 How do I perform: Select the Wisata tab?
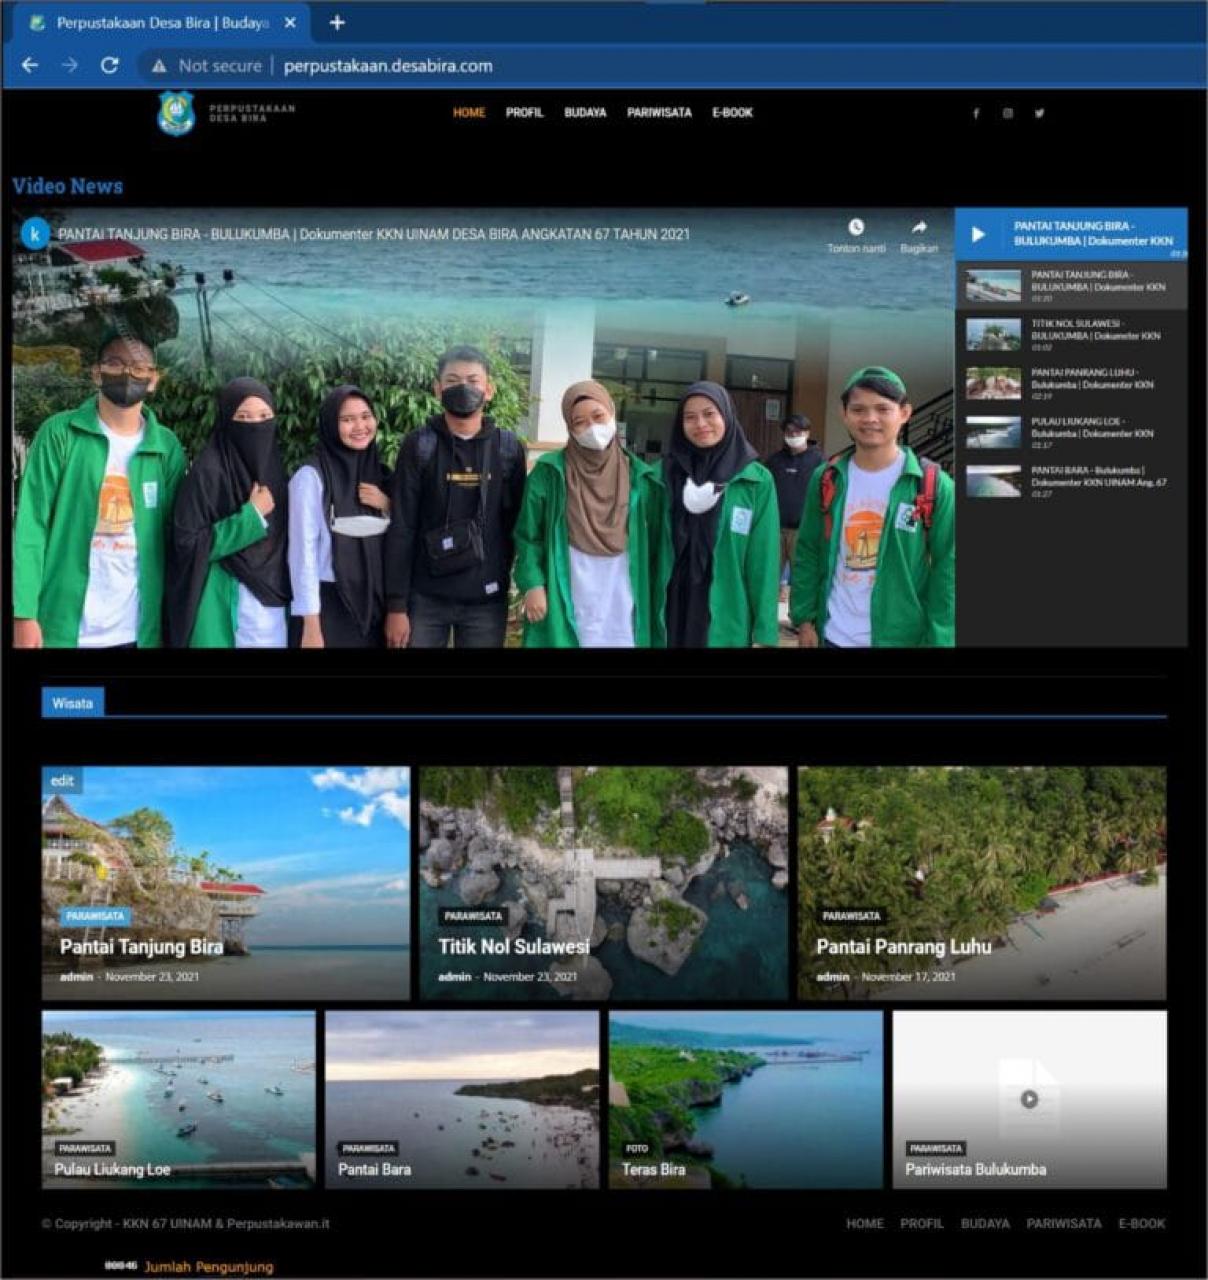74,703
